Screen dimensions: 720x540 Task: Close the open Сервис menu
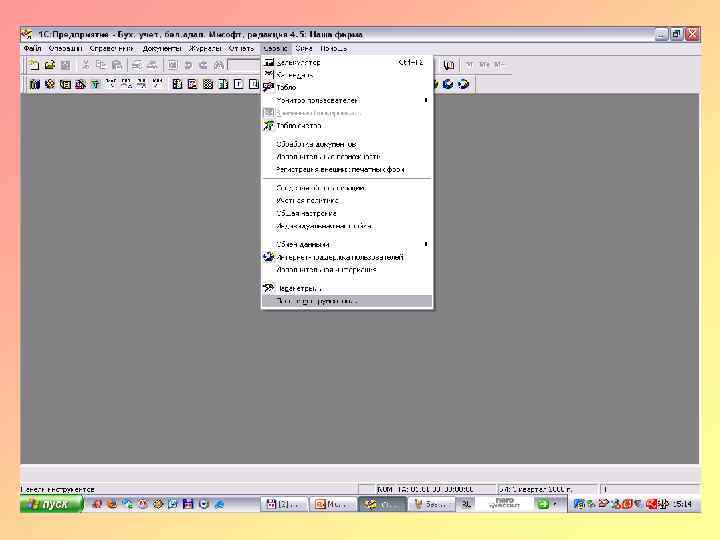pyautogui.click(x=275, y=48)
